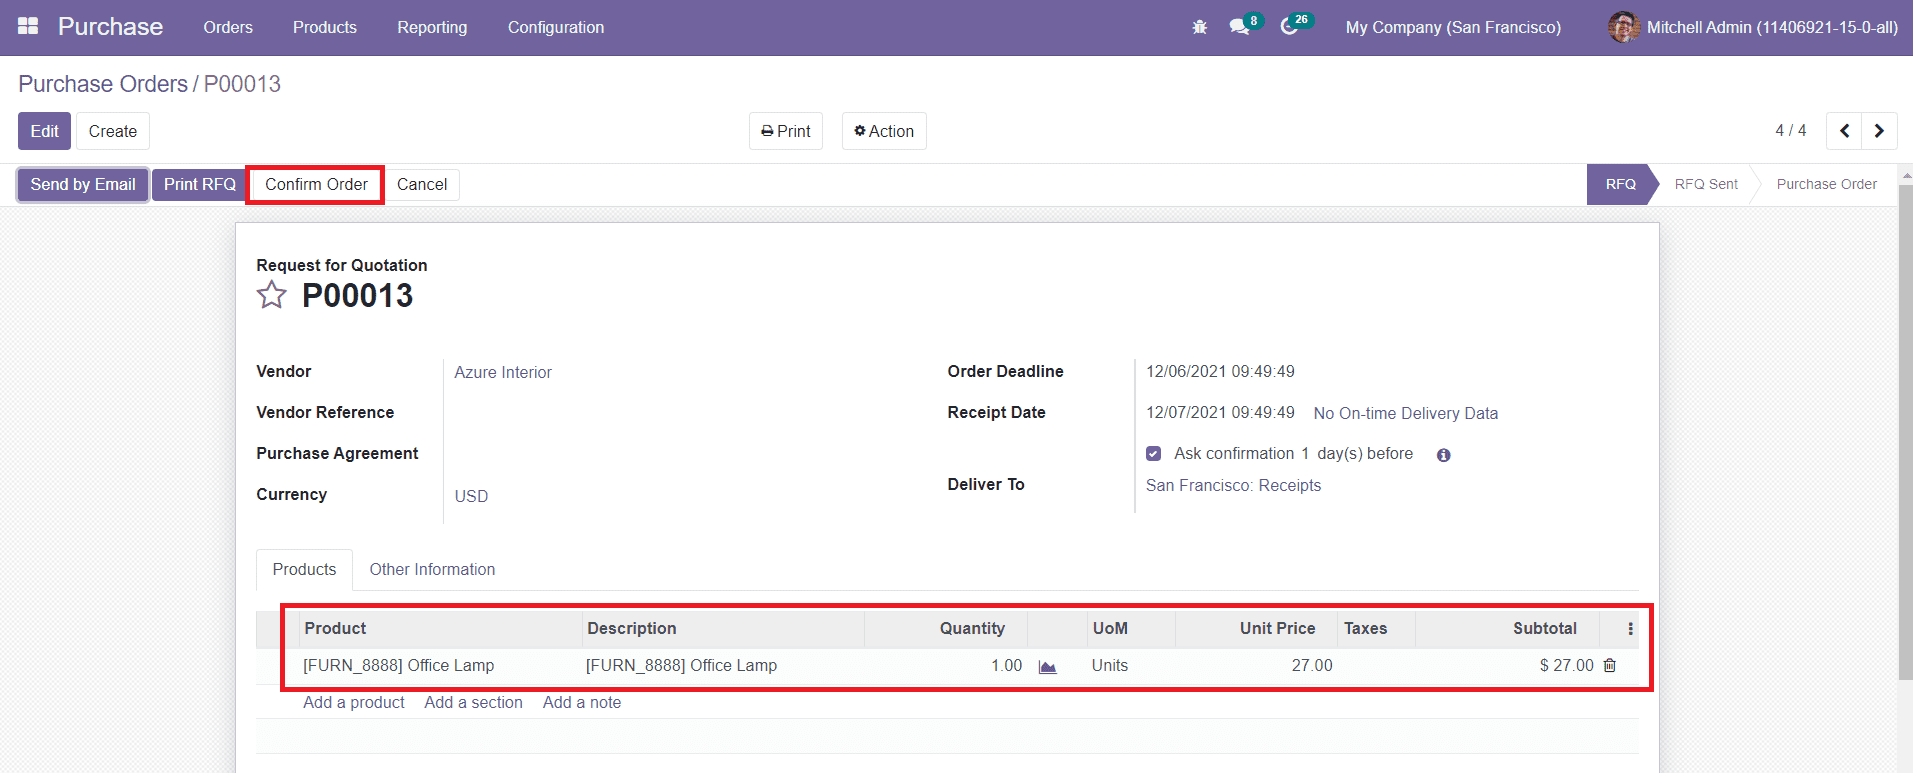Go to the previous record arrow
1913x773 pixels.
coord(1844,131)
